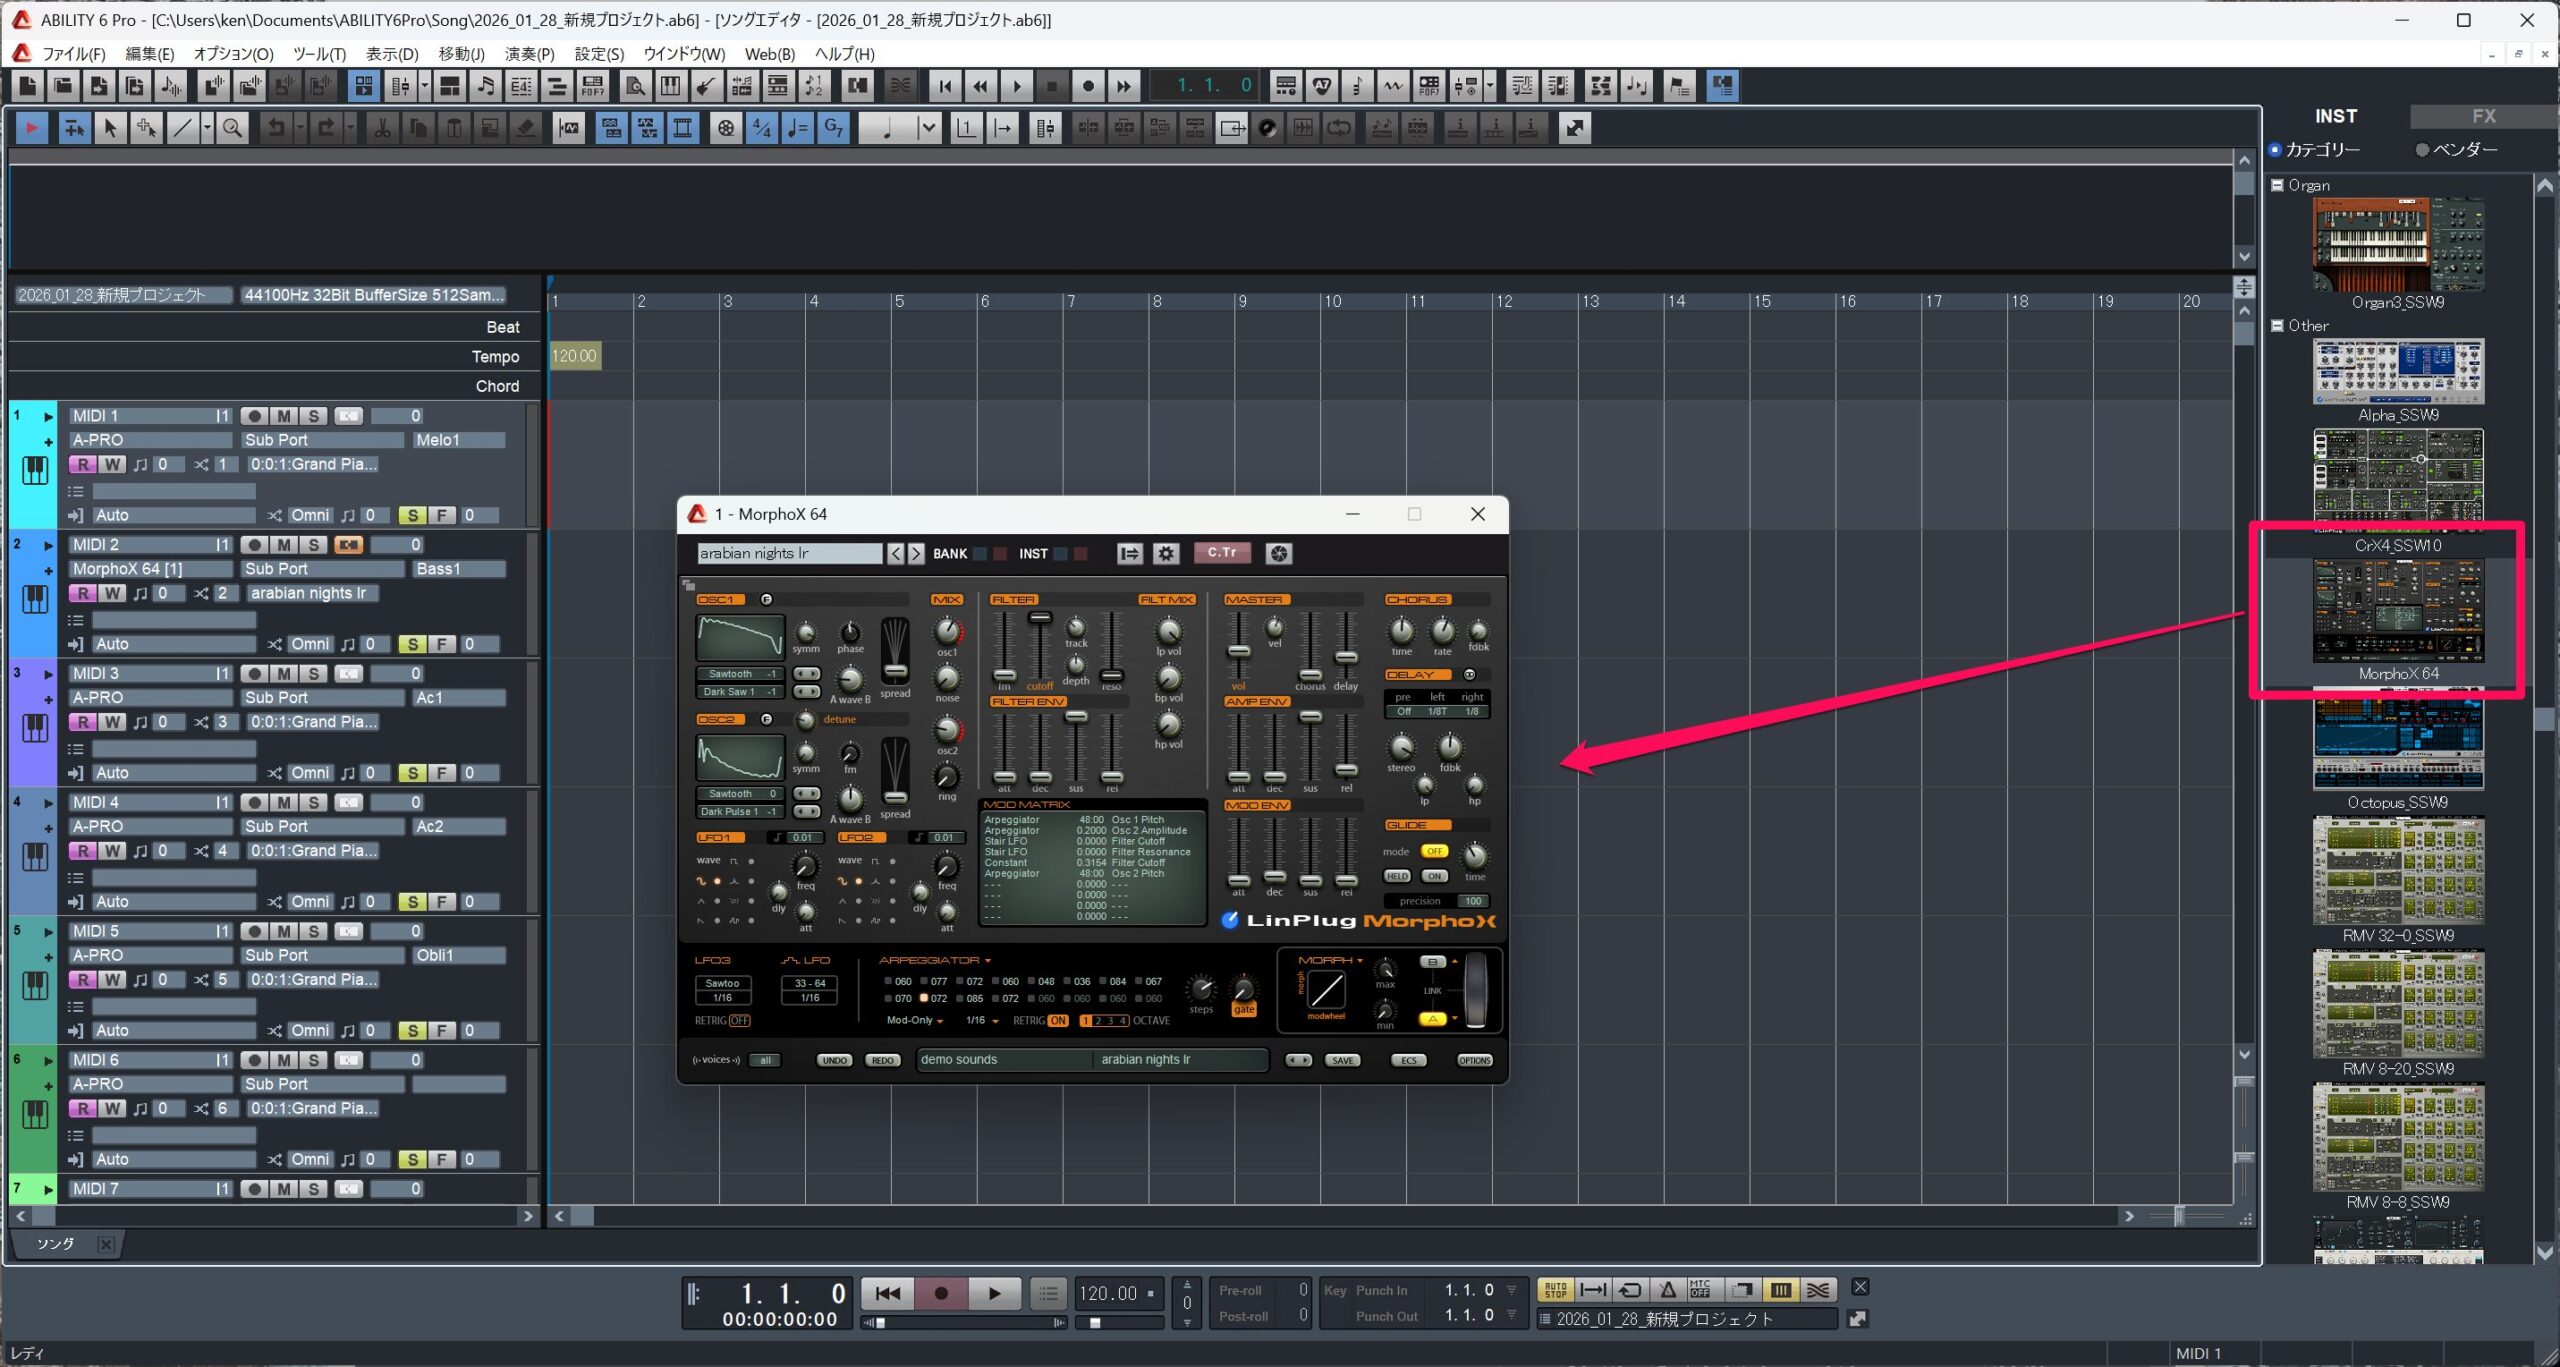Click the scissors cut icon
The image size is (2560, 1367).
pos(381,128)
